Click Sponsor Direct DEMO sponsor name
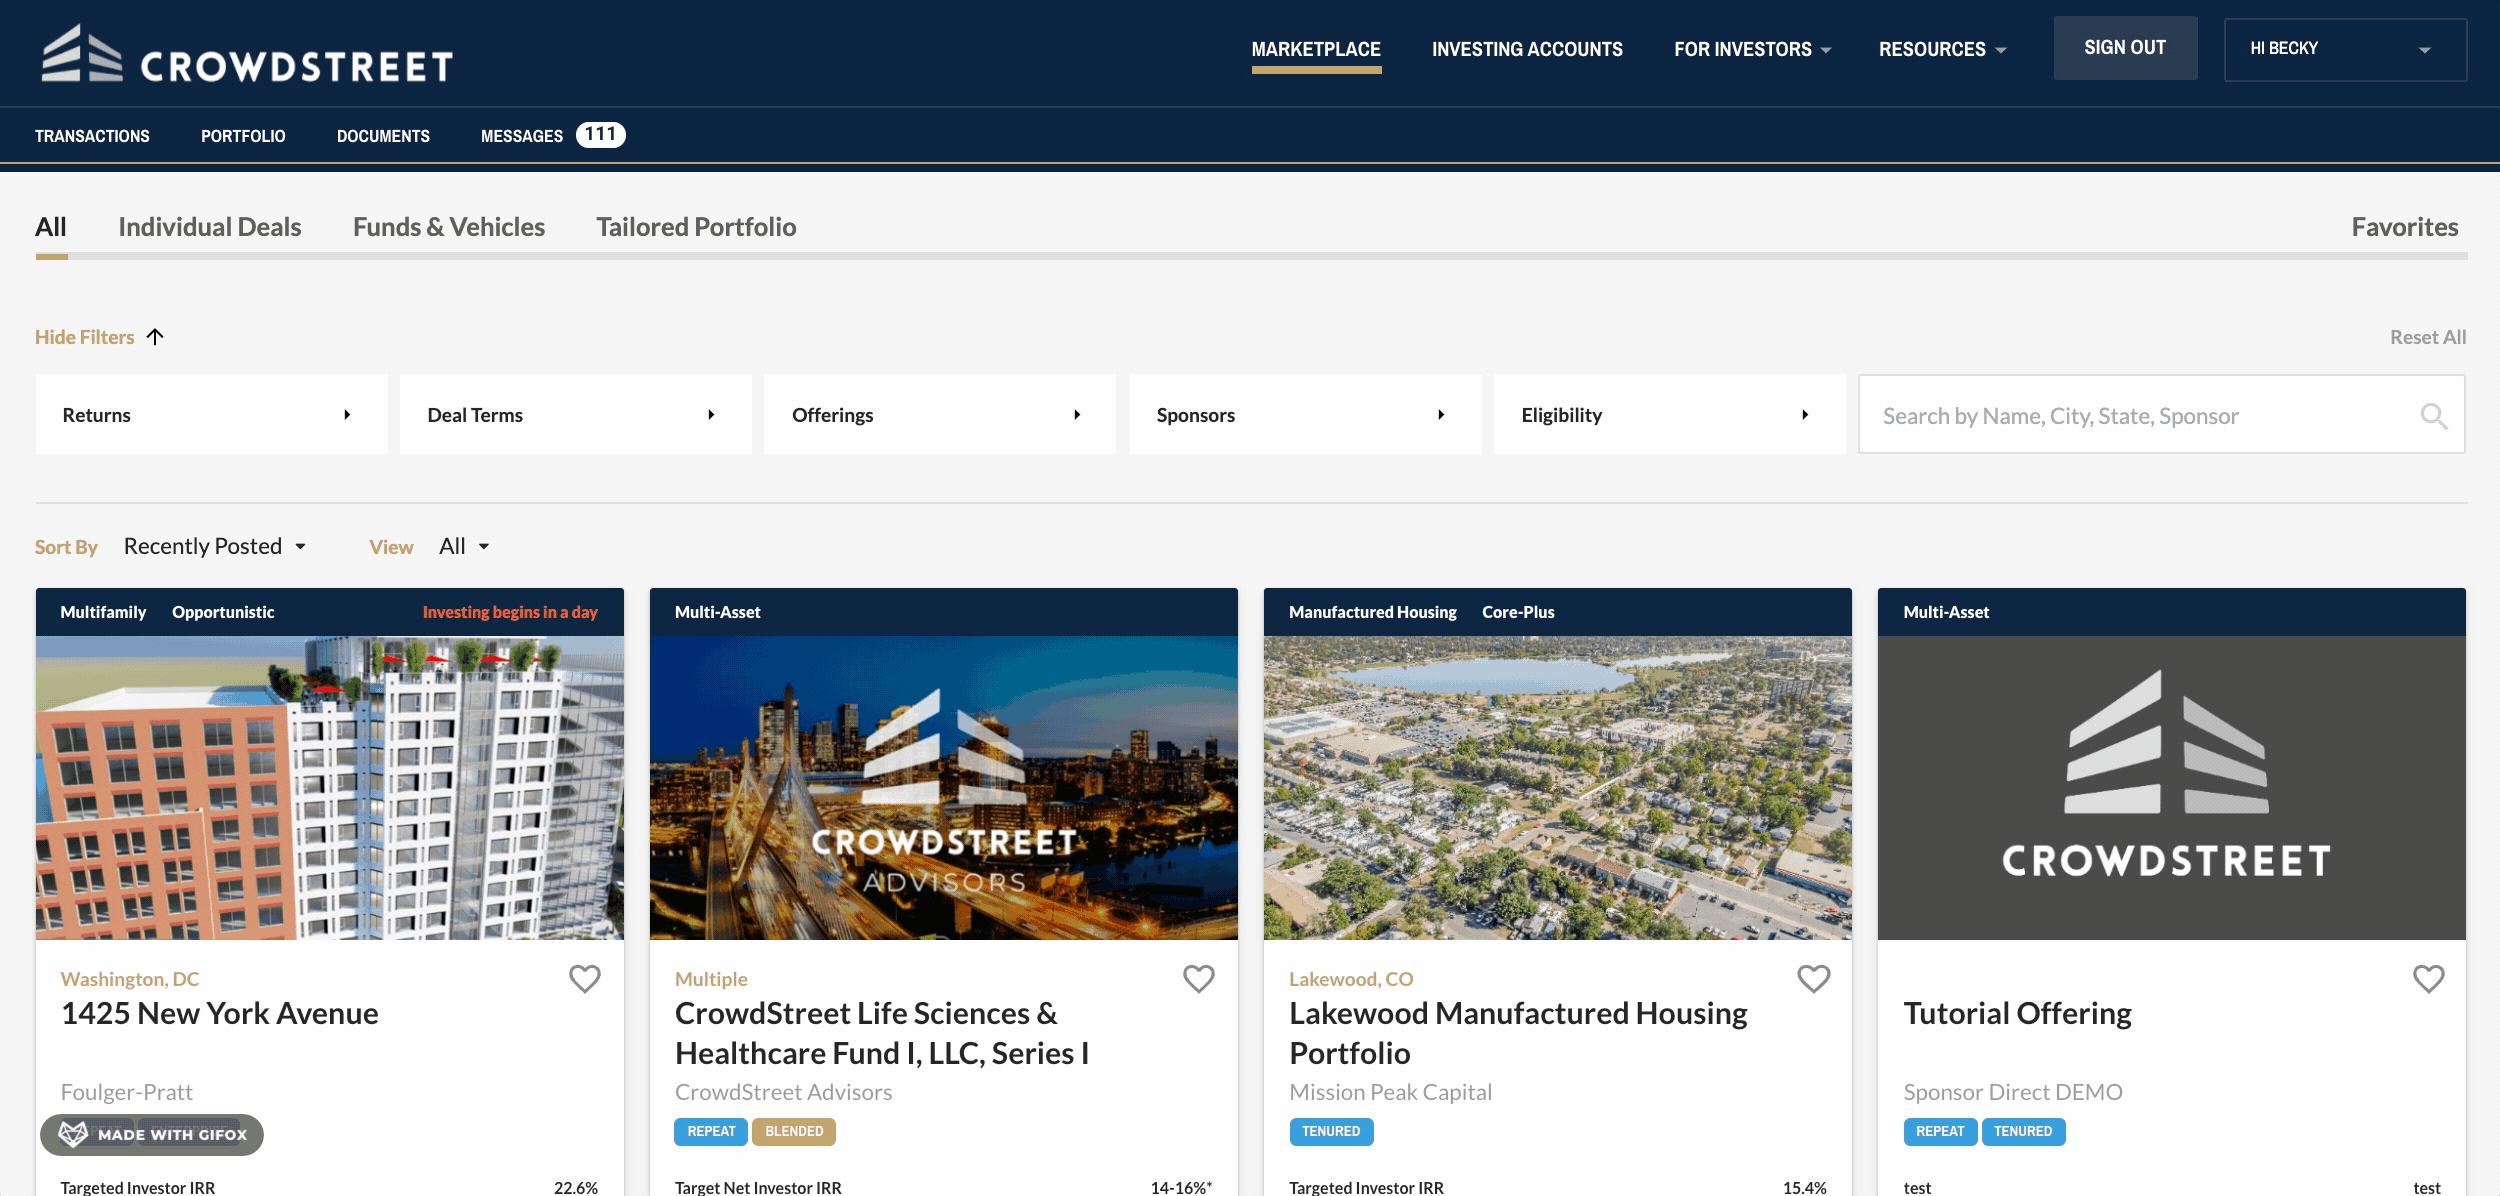 2012,1092
